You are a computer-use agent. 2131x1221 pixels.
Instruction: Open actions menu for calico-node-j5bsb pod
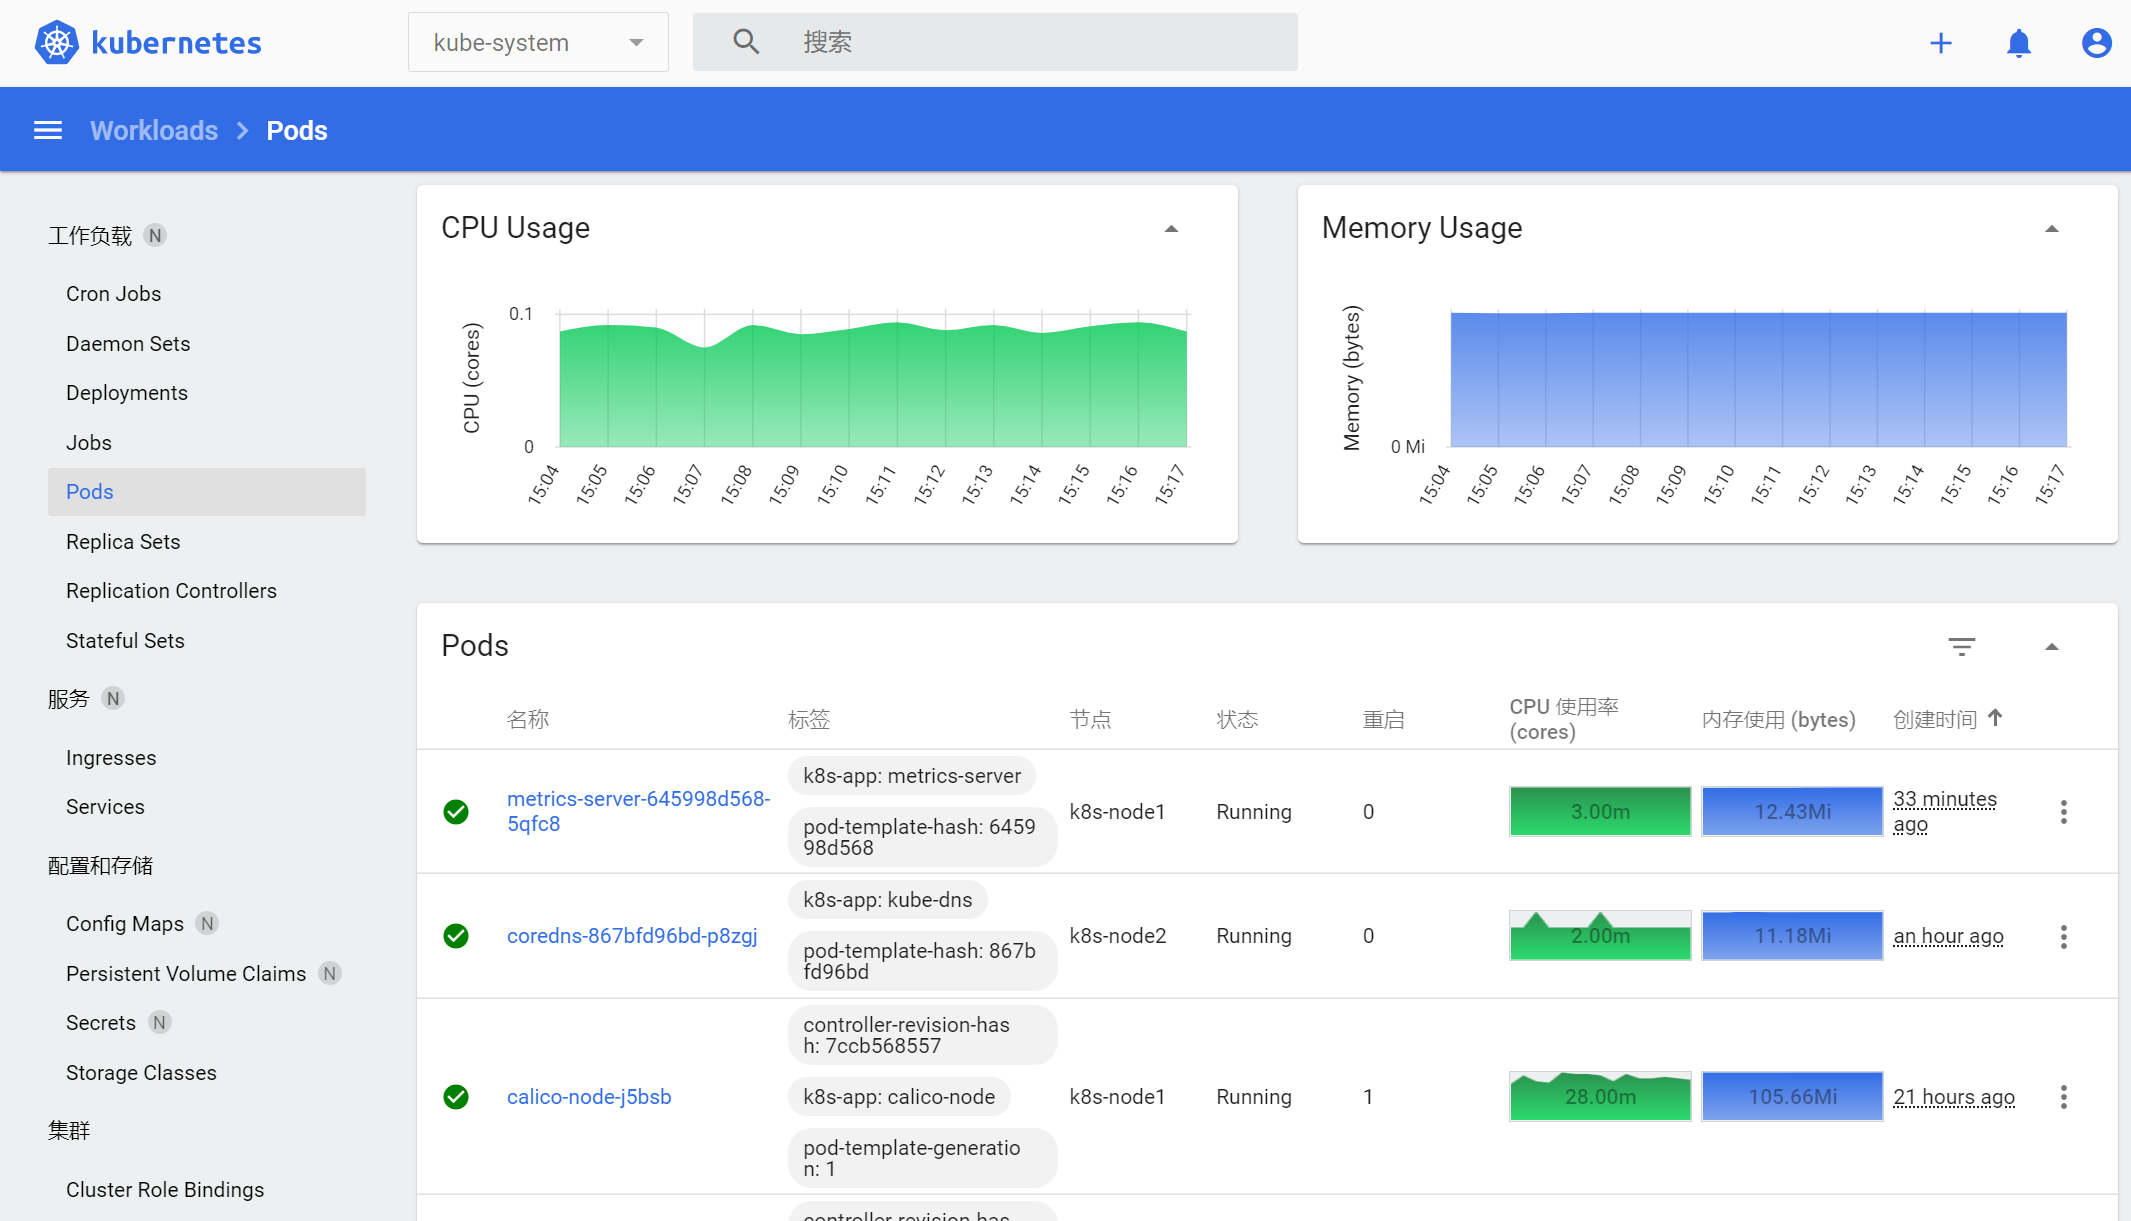click(2063, 1097)
